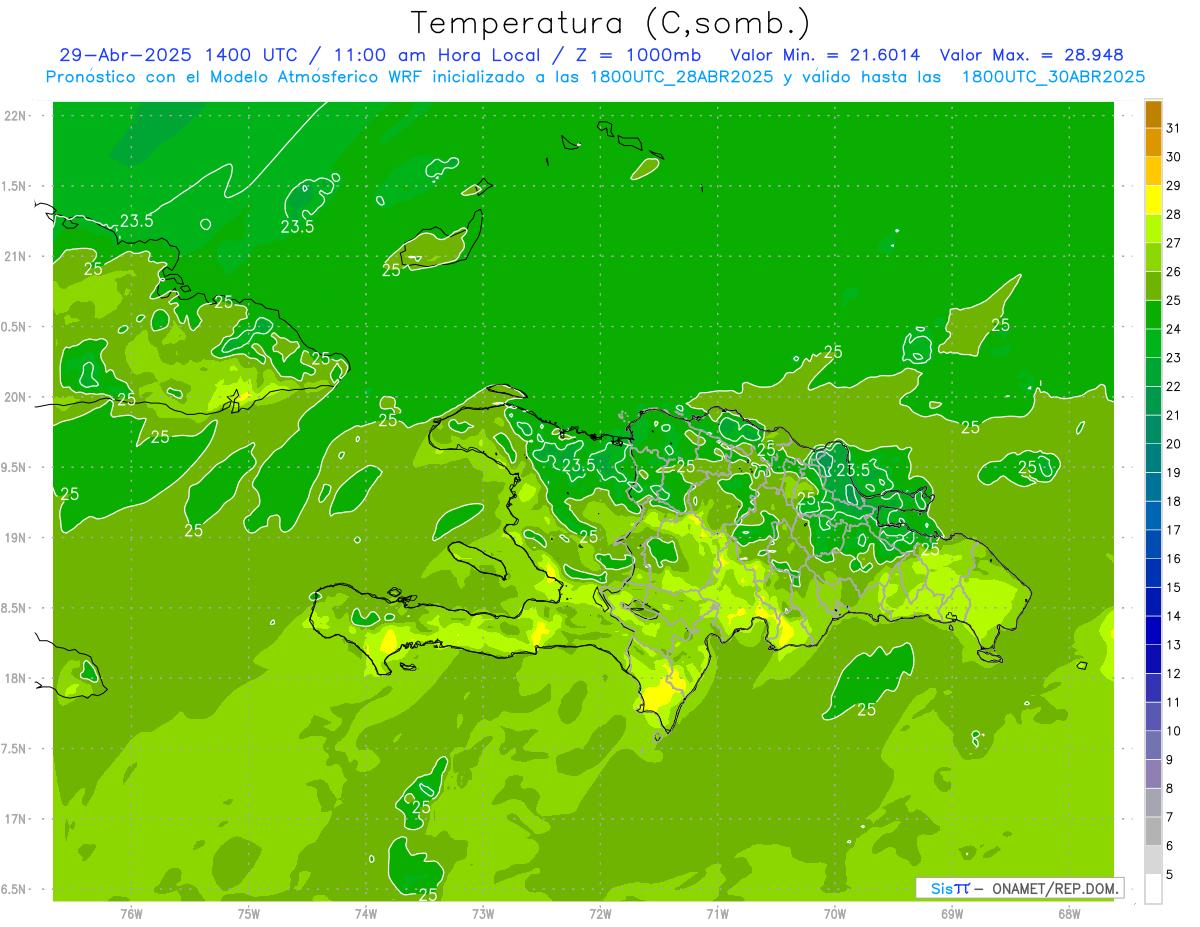Click the lime legend swatch between 27 and 28
The image size is (1200, 927).
click(x=1153, y=228)
